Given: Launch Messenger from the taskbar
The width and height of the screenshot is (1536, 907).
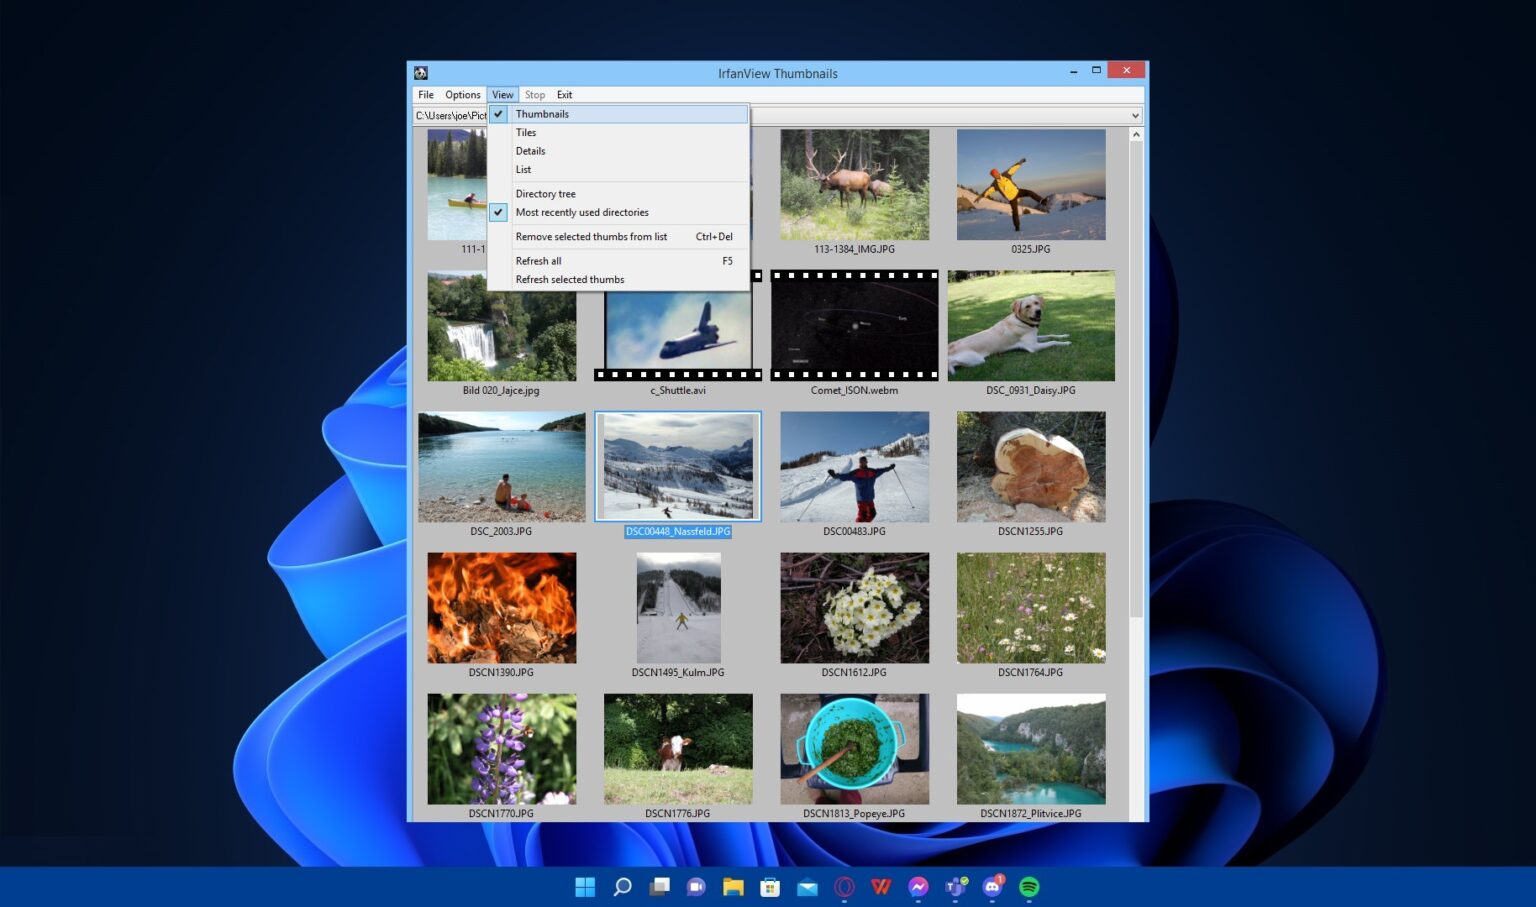Looking at the screenshot, I should pos(920,887).
